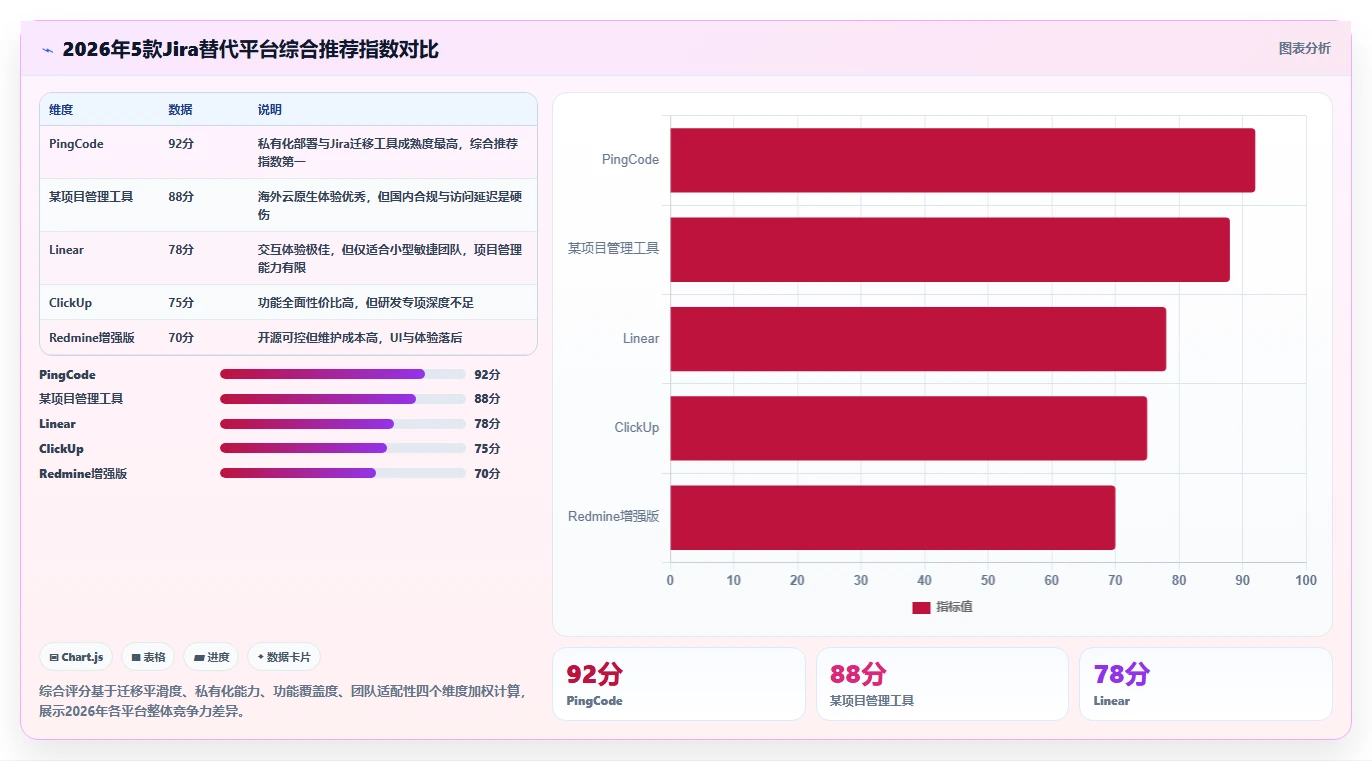Click the 88分 cell in the table
The image size is (1372, 761).
(x=181, y=197)
